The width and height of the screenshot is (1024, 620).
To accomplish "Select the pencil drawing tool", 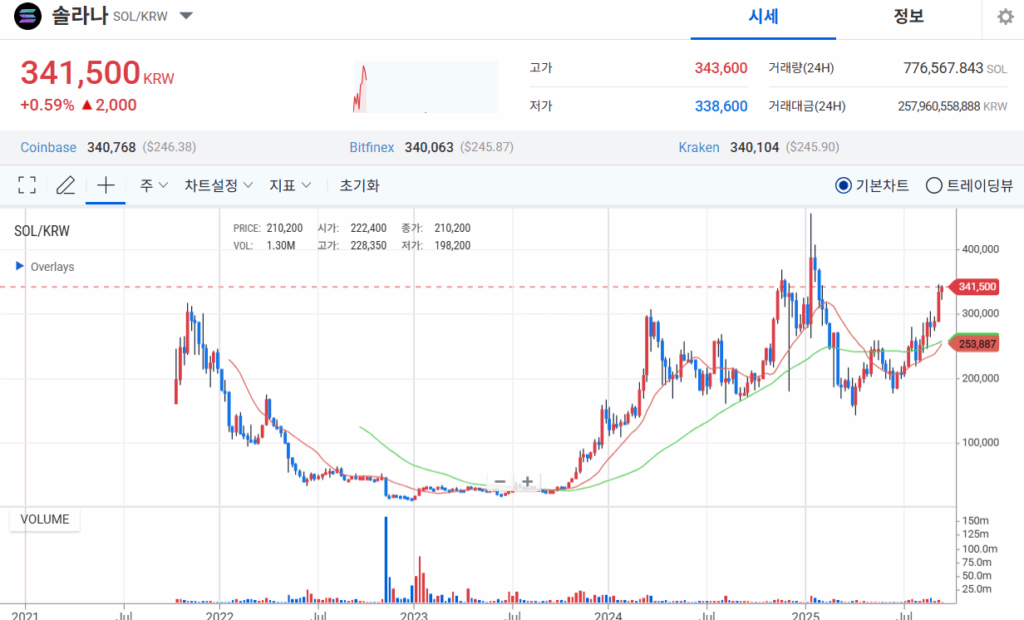I will coord(65,186).
